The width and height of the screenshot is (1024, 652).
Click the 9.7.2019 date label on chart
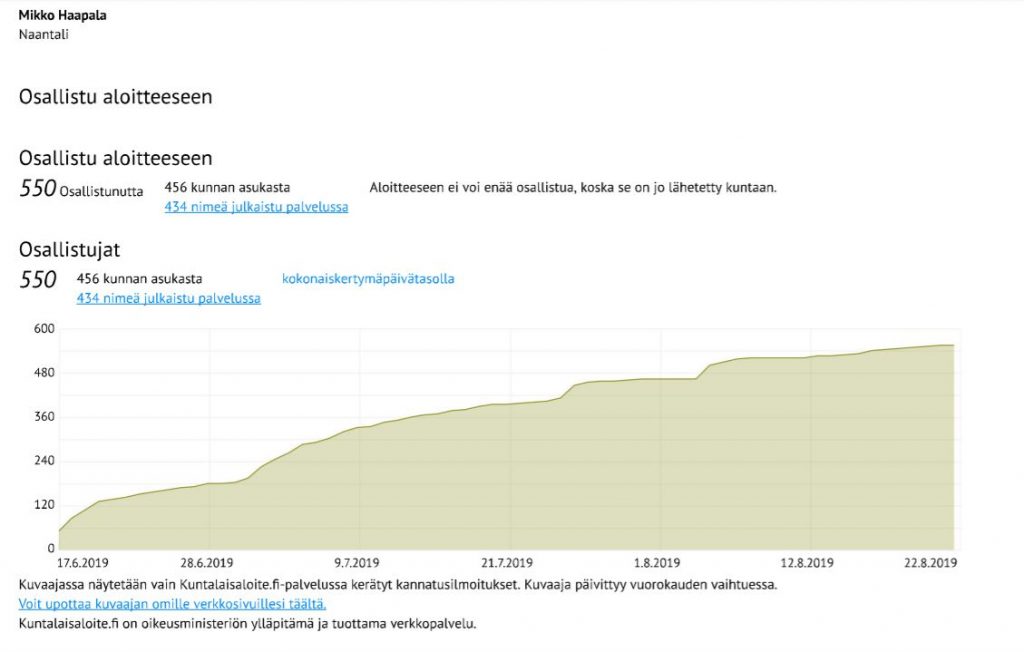(x=357, y=563)
